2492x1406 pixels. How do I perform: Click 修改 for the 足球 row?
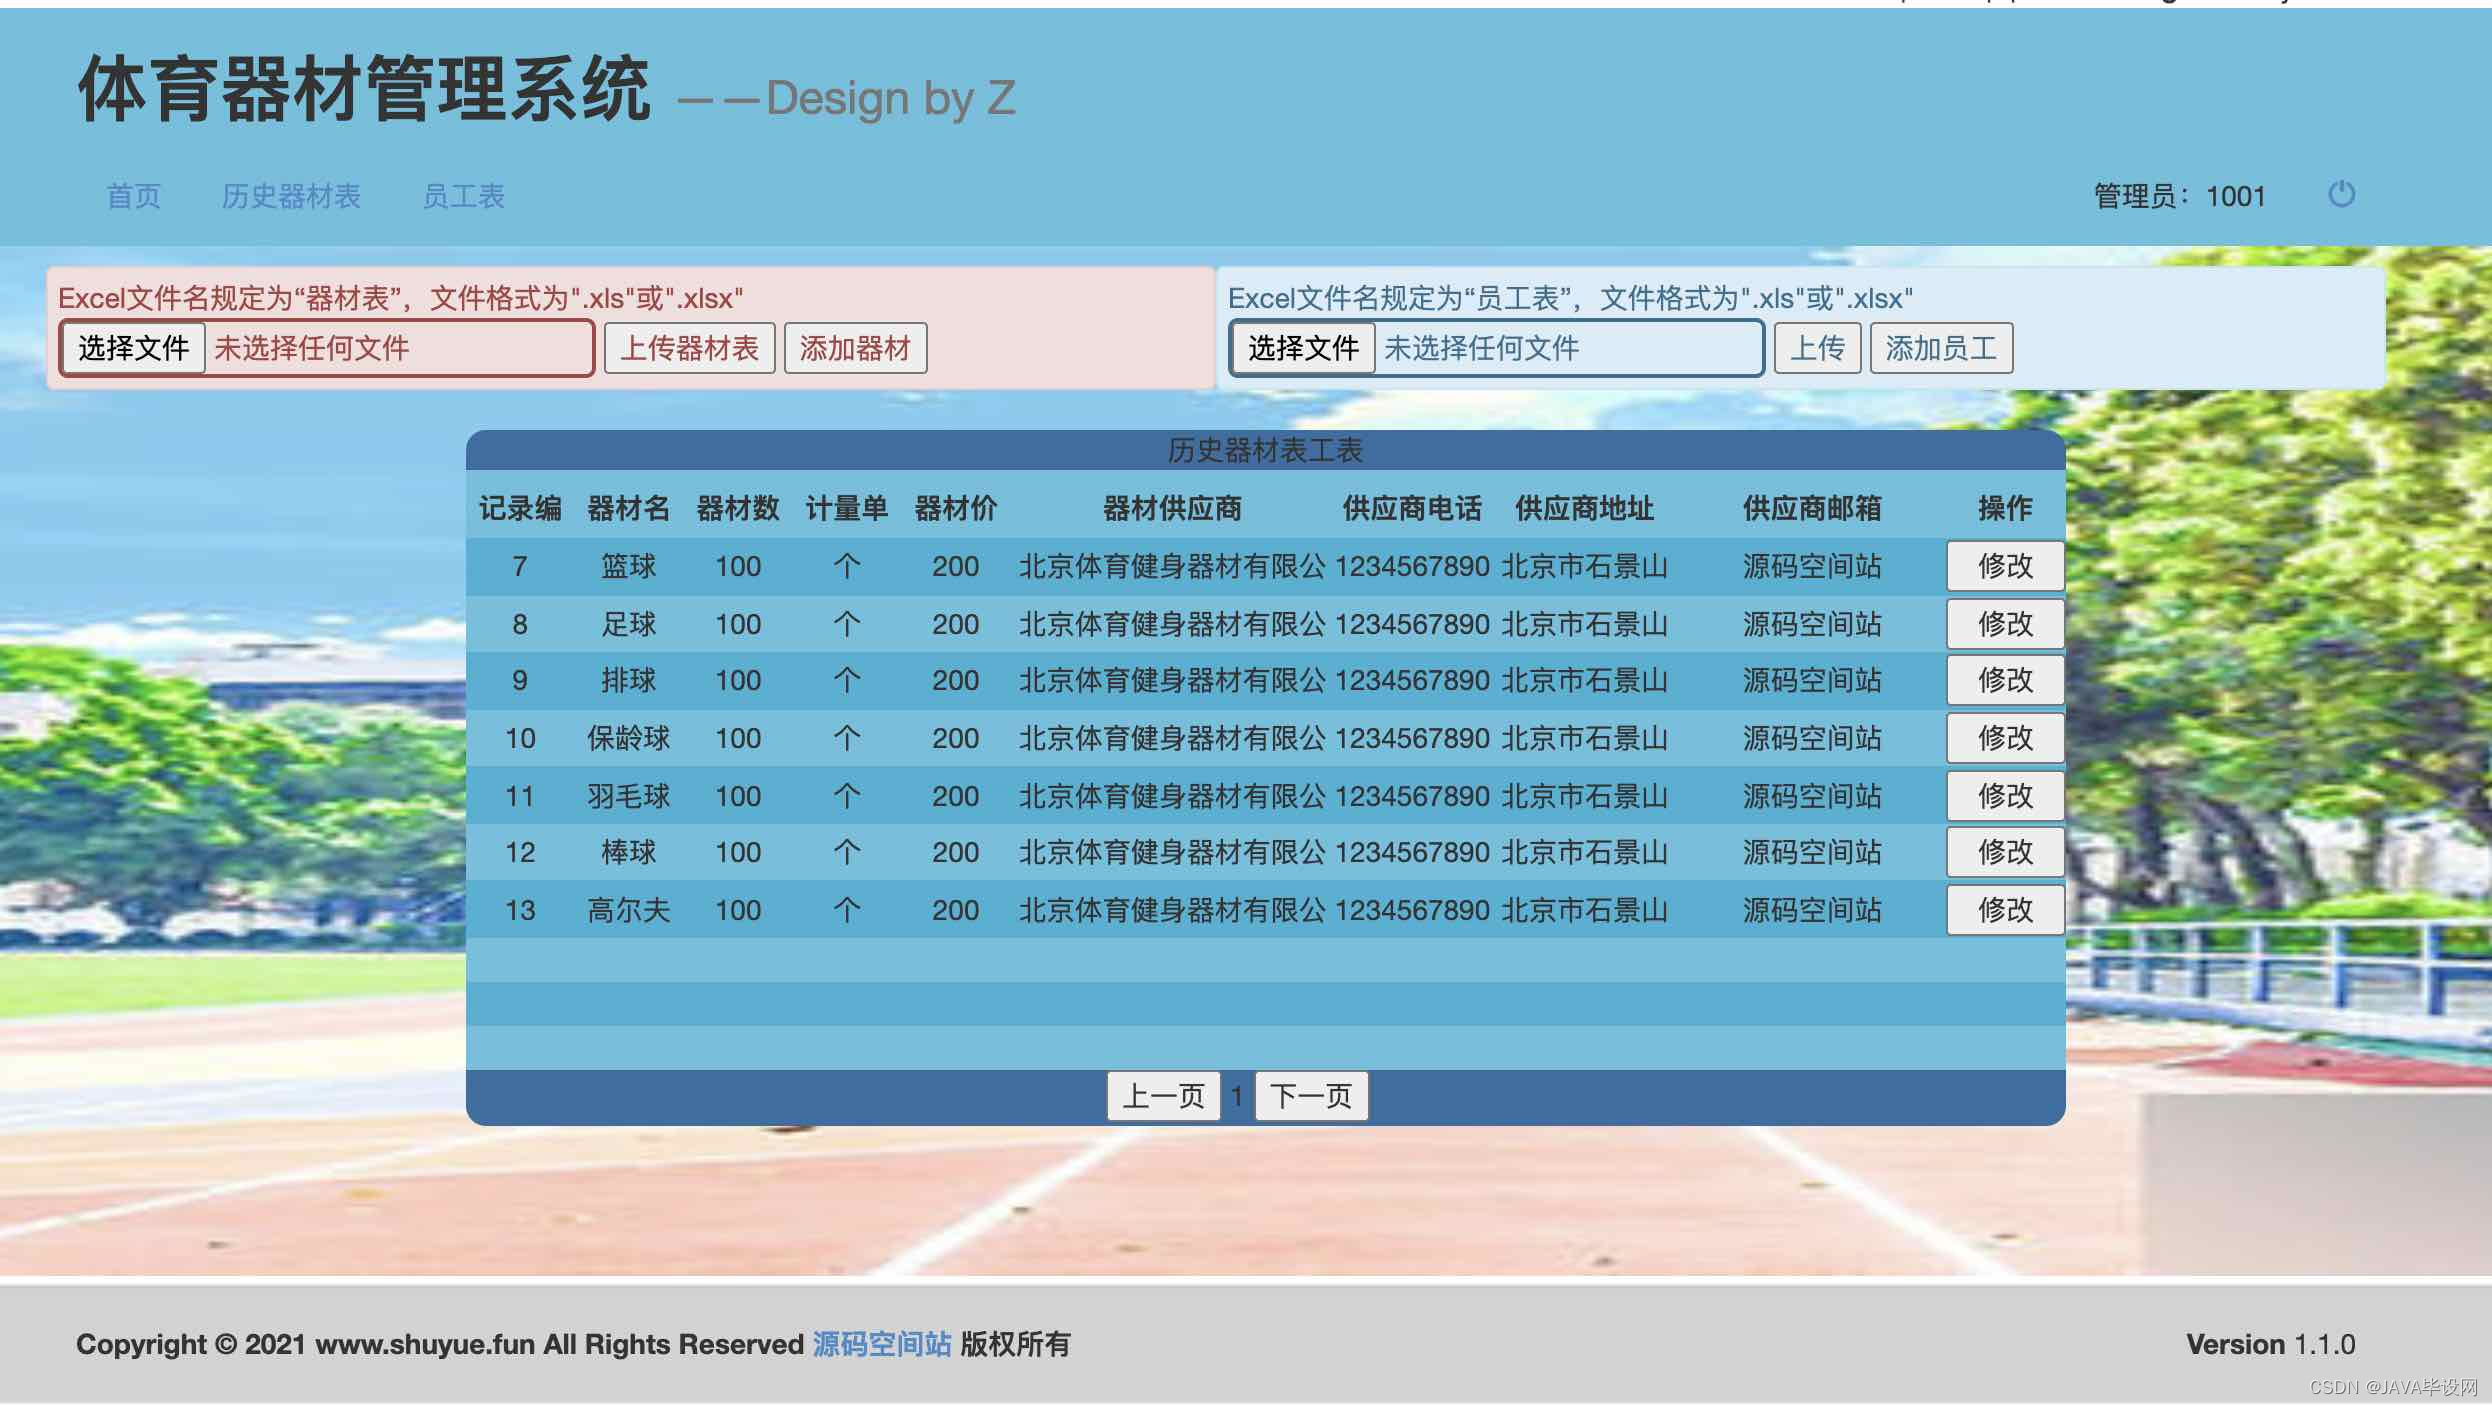(2005, 624)
